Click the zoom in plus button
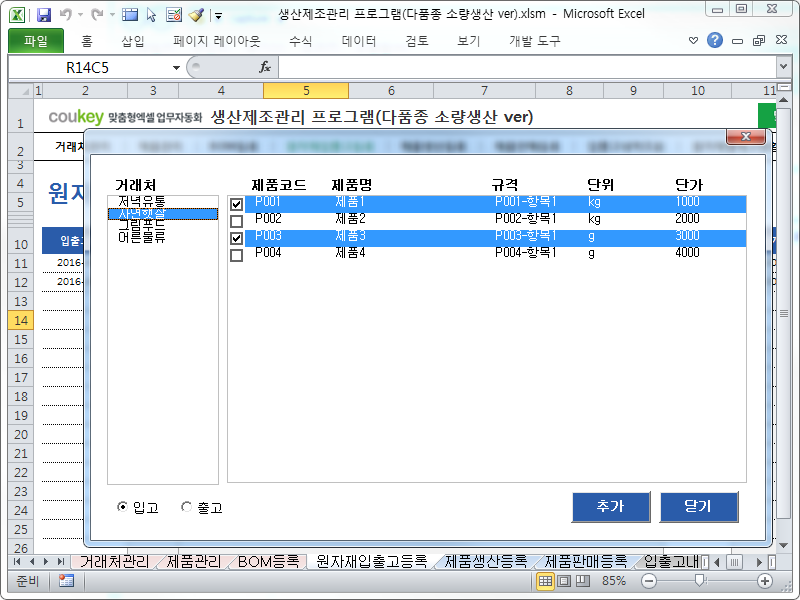The width and height of the screenshot is (800, 600). tap(764, 581)
